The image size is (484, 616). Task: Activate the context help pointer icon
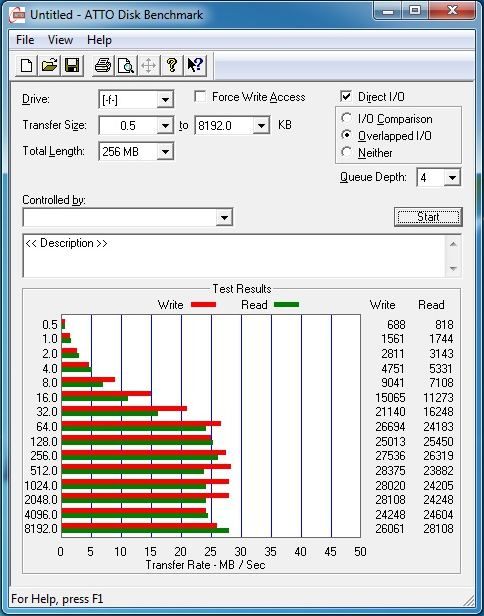(195, 65)
